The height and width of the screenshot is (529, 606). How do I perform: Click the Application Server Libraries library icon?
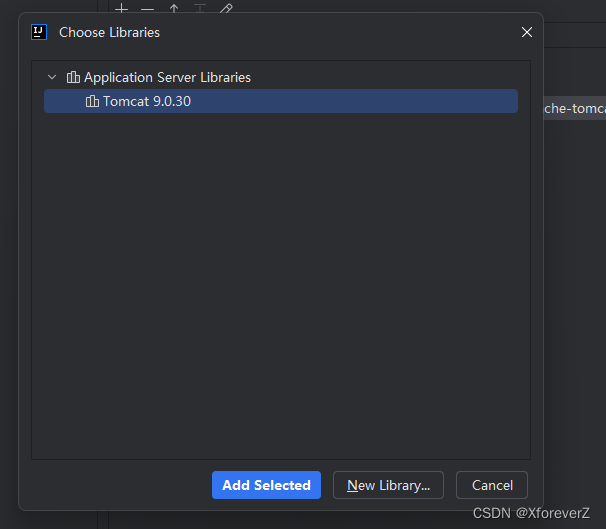click(x=73, y=77)
